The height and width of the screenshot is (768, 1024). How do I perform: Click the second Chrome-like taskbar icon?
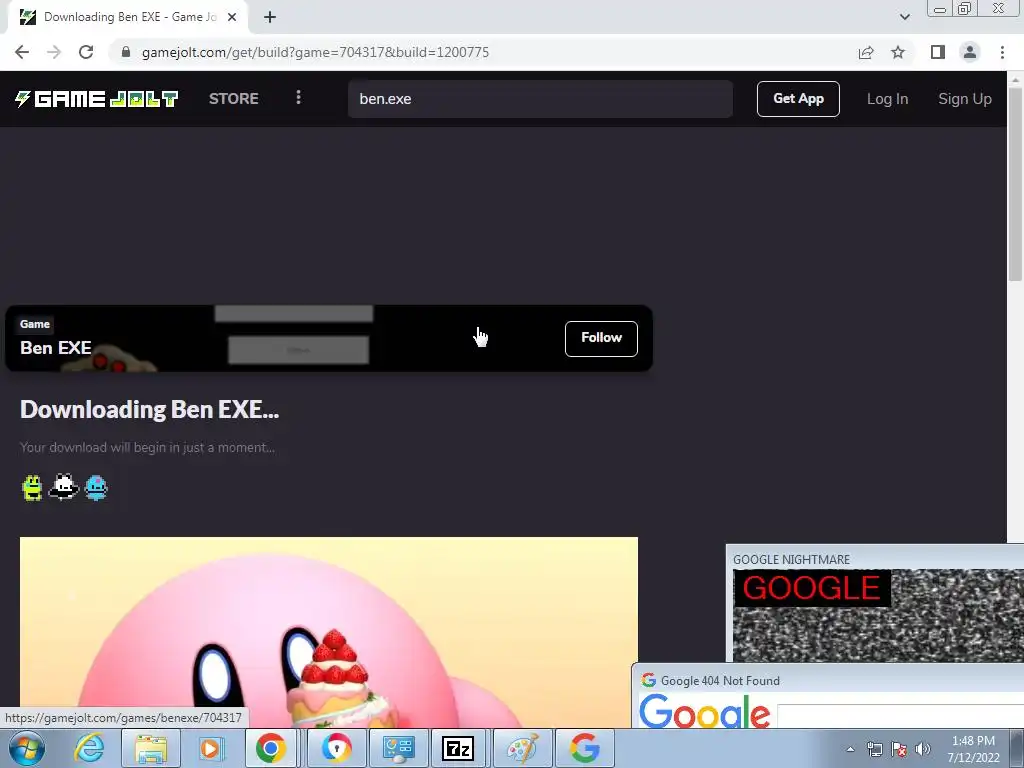pyautogui.click(x=336, y=748)
